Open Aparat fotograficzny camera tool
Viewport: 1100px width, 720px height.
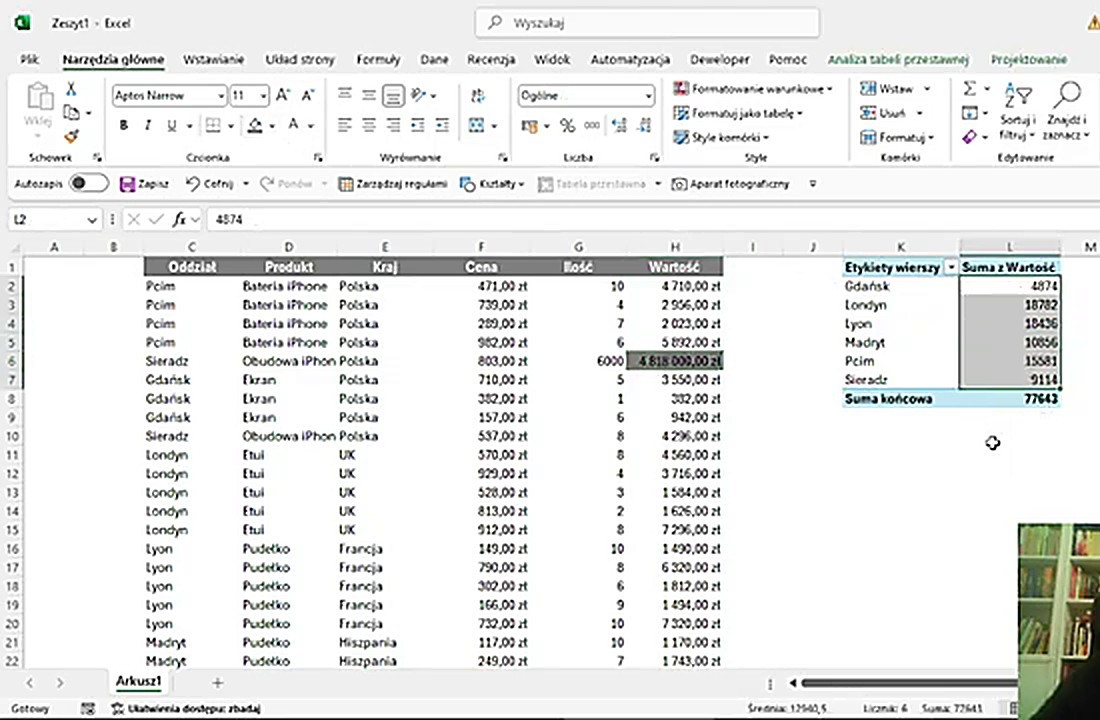(x=730, y=184)
